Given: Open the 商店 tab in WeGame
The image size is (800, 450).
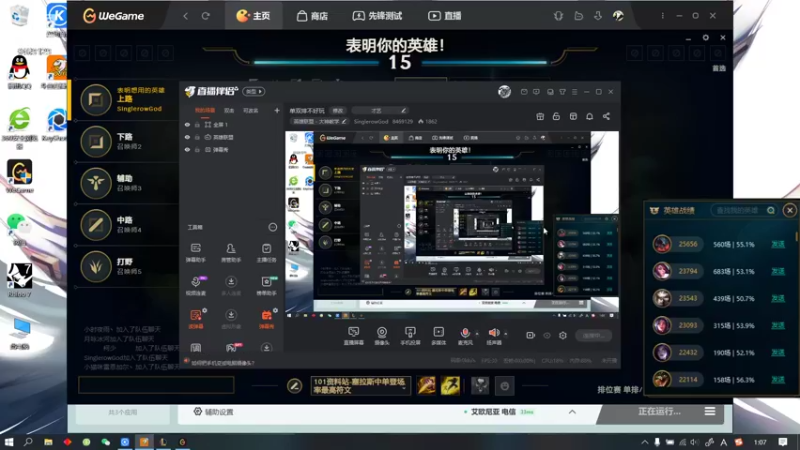Looking at the screenshot, I should coord(312,16).
